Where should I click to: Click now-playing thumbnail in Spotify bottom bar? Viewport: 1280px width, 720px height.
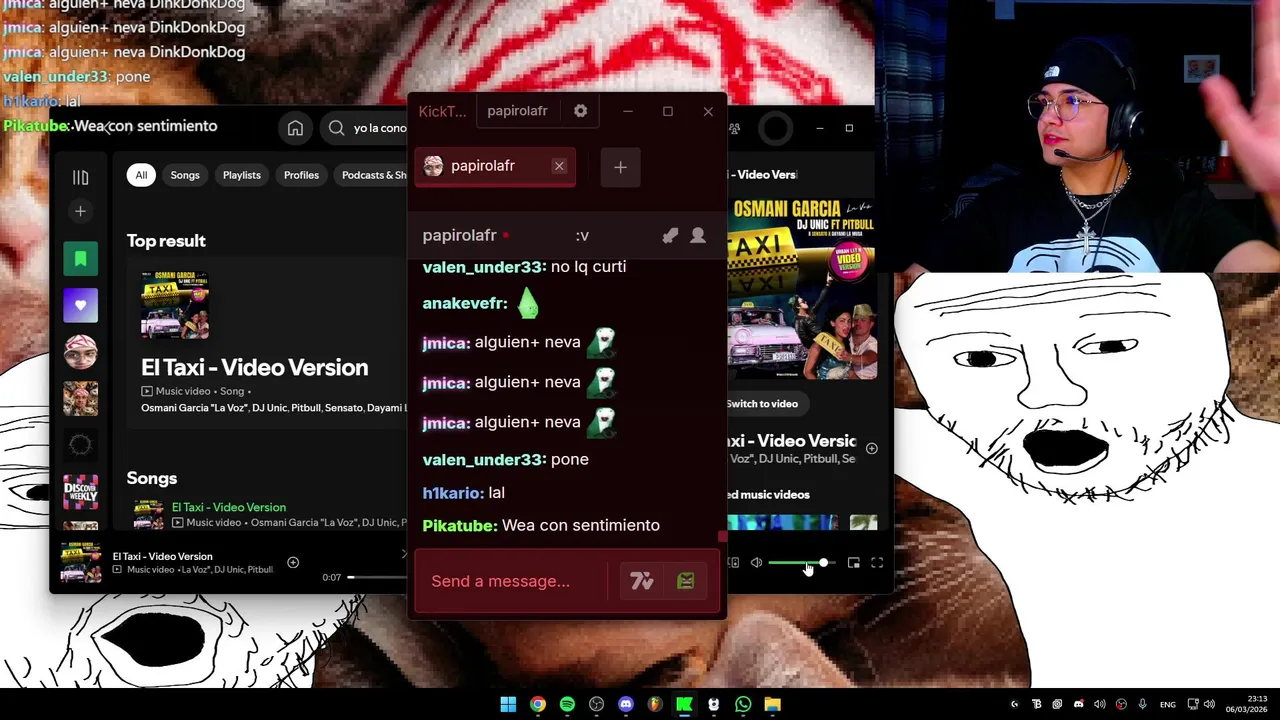click(81, 563)
